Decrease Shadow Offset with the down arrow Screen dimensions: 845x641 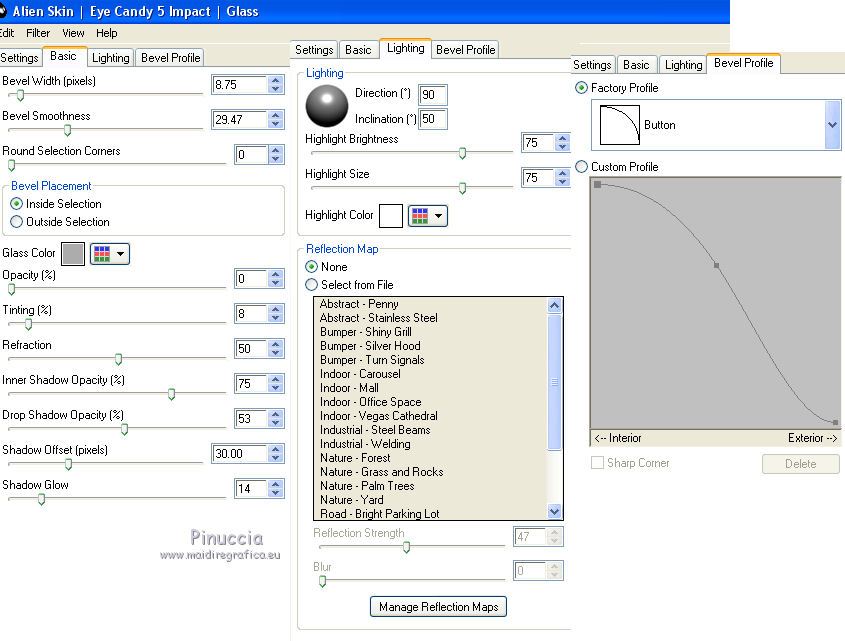point(276,458)
